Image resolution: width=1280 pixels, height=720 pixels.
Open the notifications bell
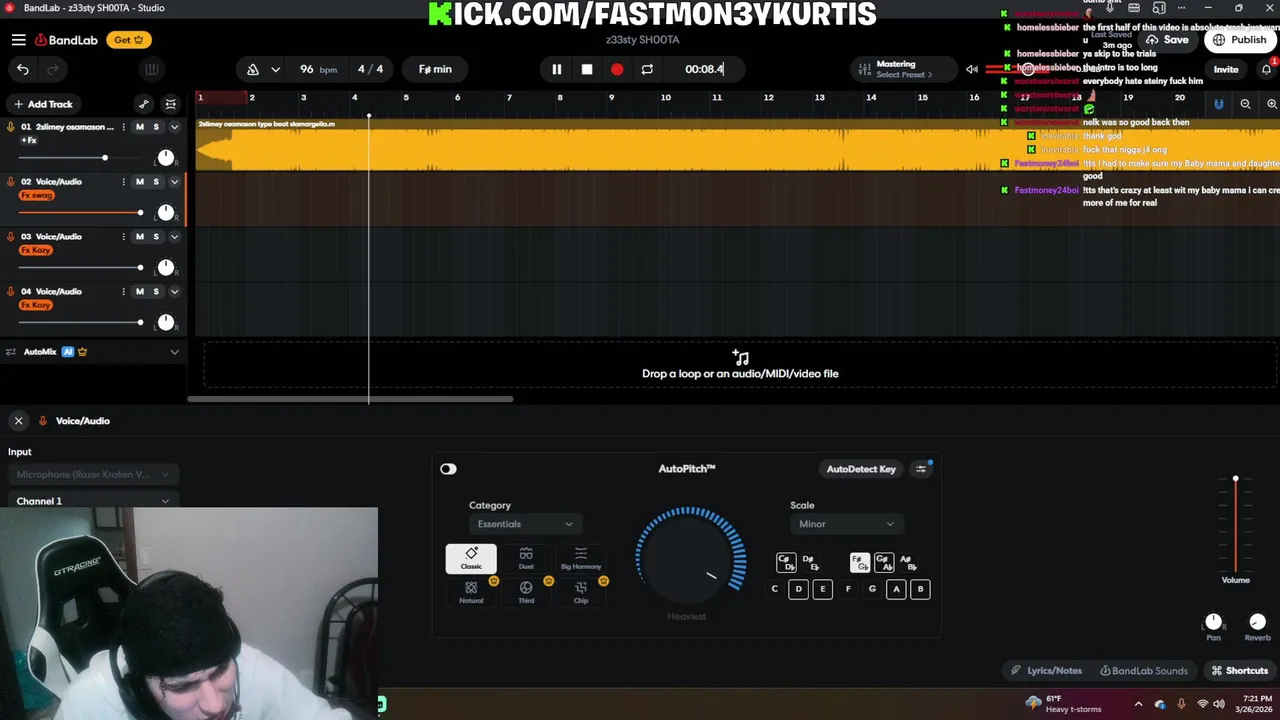coord(1266,69)
